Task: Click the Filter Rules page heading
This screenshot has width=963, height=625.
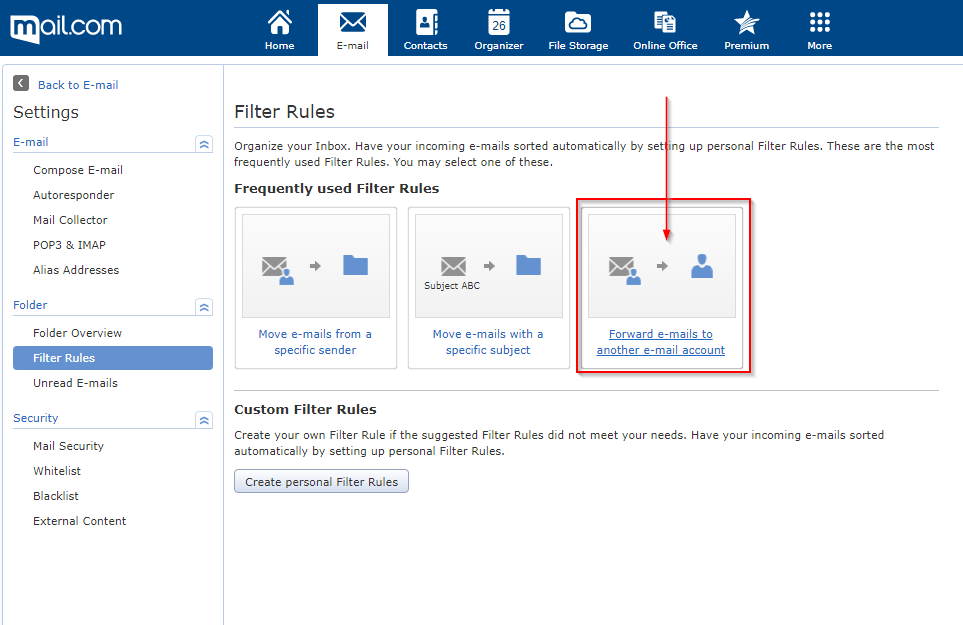Action: point(284,112)
